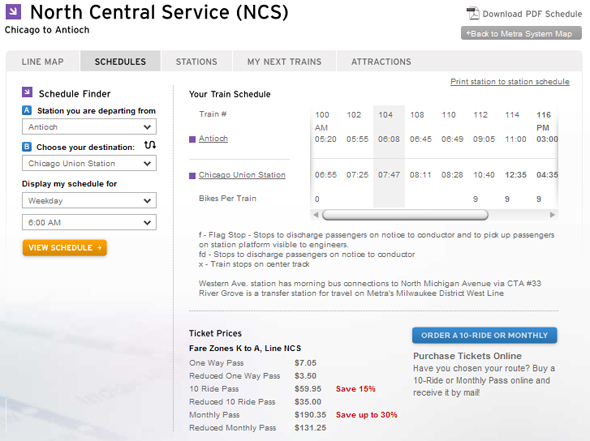Image resolution: width=590 pixels, height=441 pixels.
Task: Swap departure and destination stations icon
Action: pyautogui.click(x=150, y=145)
